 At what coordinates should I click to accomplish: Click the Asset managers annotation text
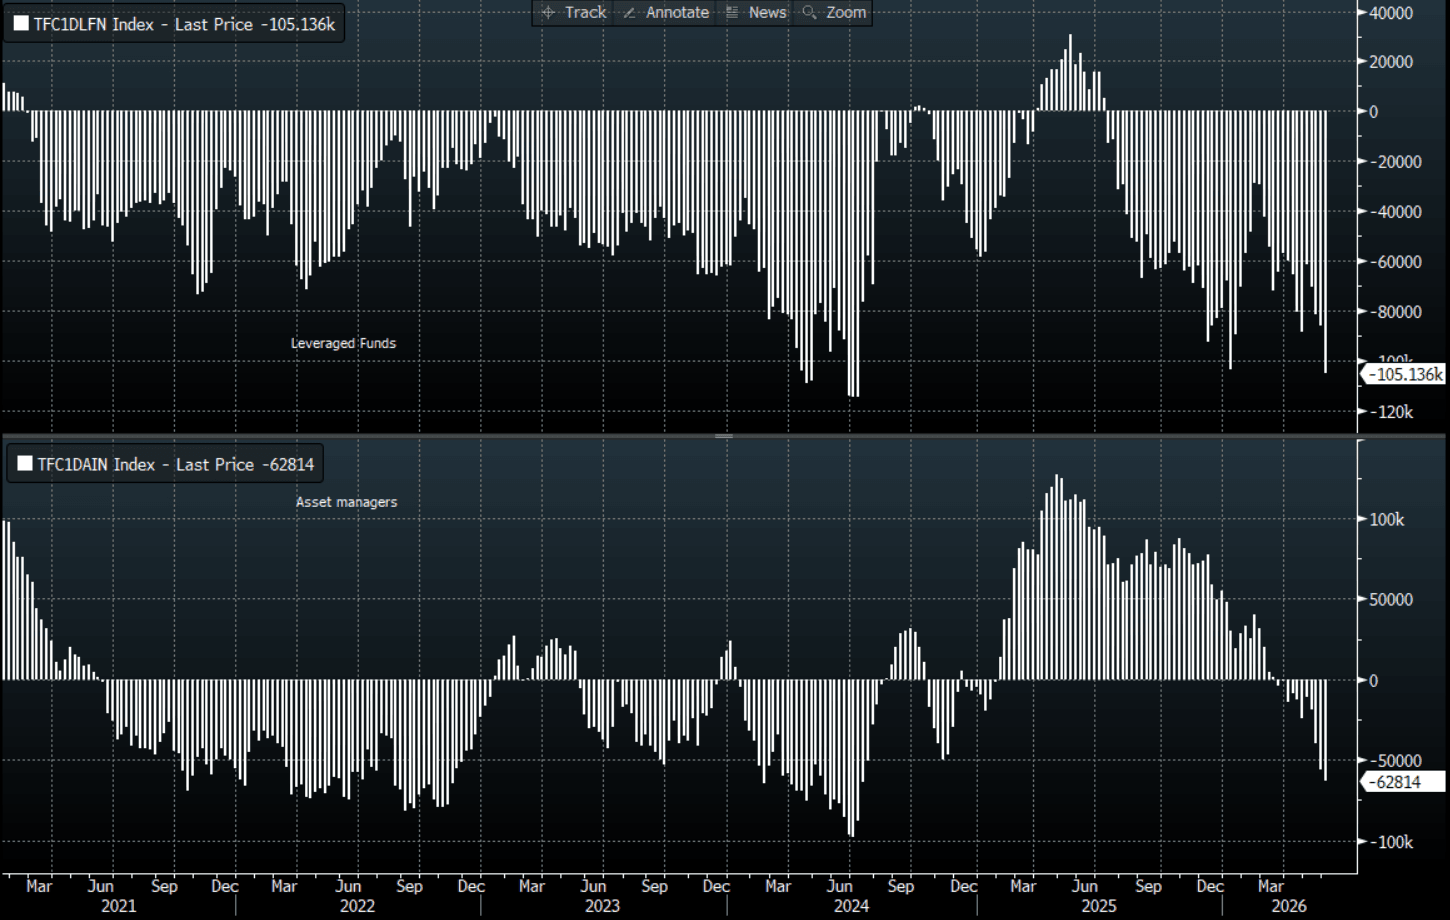coord(346,502)
